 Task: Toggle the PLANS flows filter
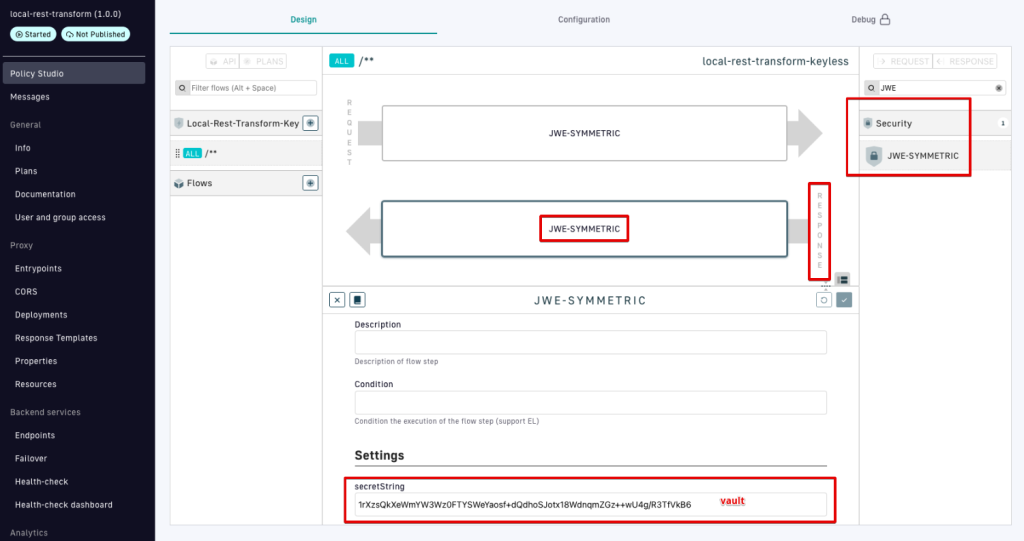coord(263,61)
